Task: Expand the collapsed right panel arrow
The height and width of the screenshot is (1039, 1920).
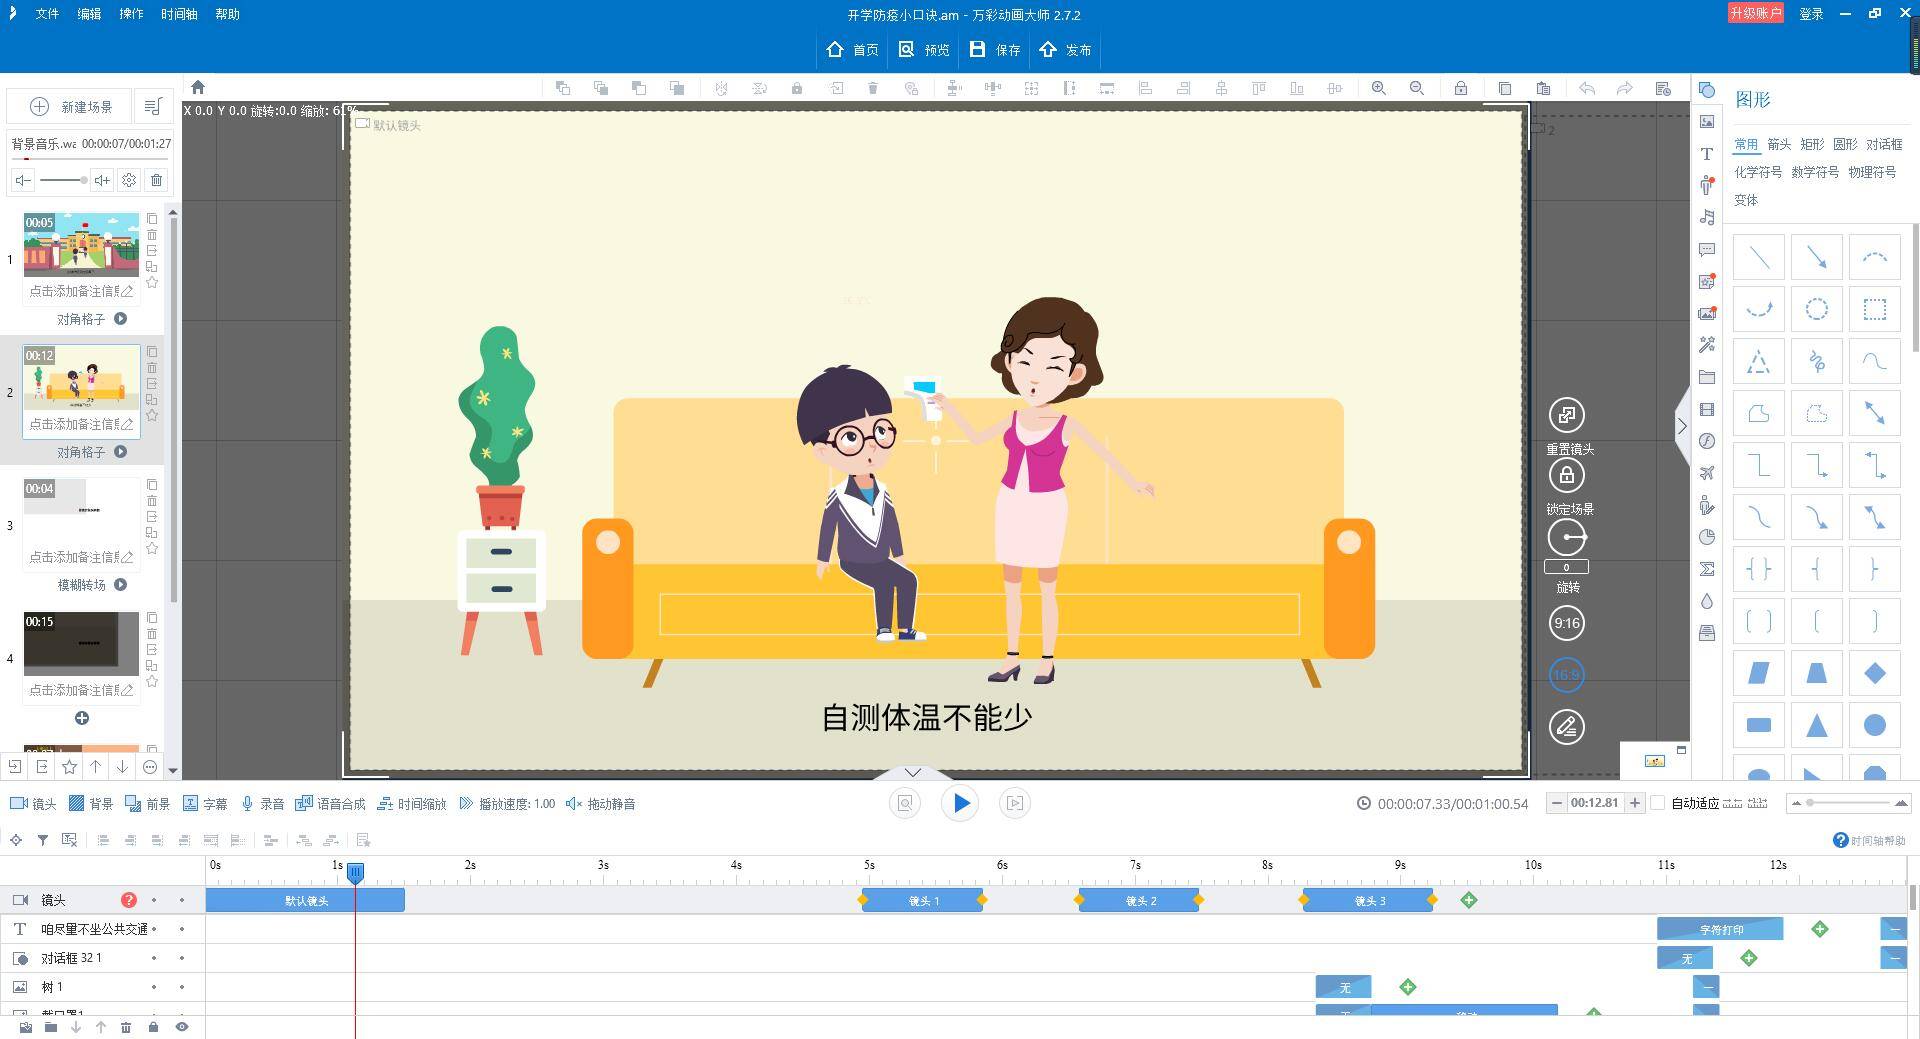Action: (1682, 427)
